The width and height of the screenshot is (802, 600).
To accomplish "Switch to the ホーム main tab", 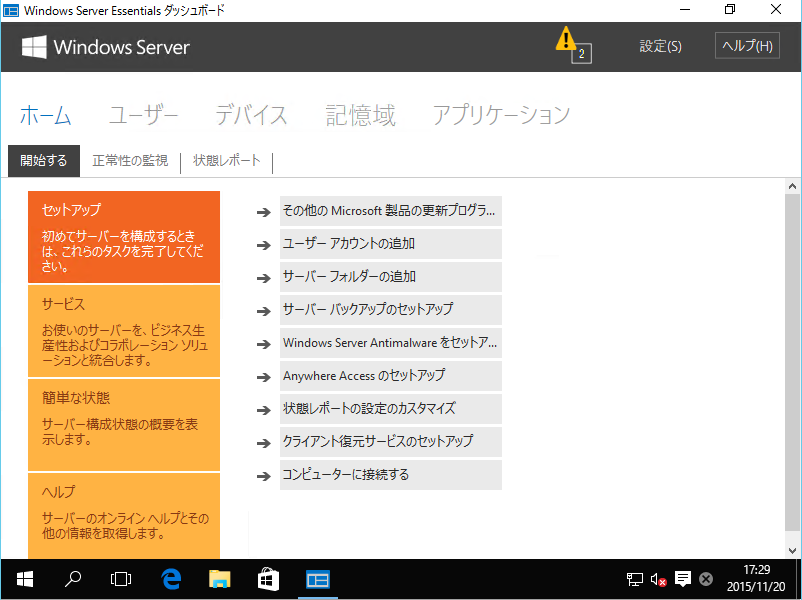I will 45,115.
